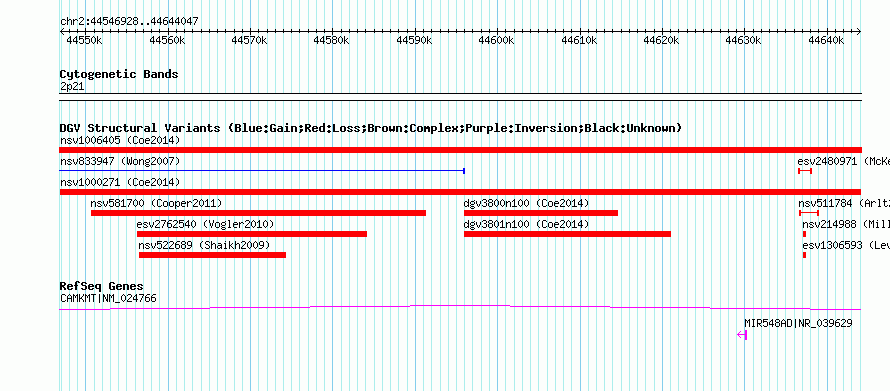
Task: Click the nsv522689 (Shaikh2009) red bar
Action: coord(212,255)
